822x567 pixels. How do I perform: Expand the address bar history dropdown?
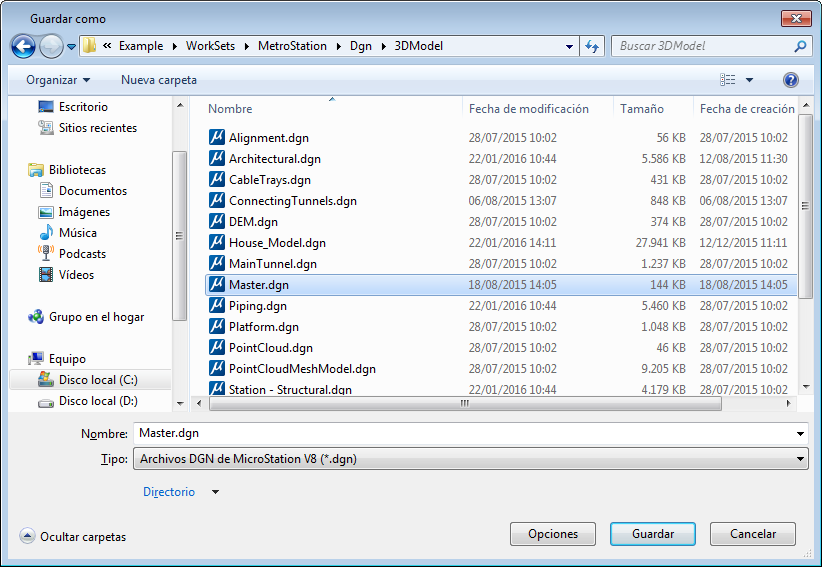pyautogui.click(x=569, y=47)
